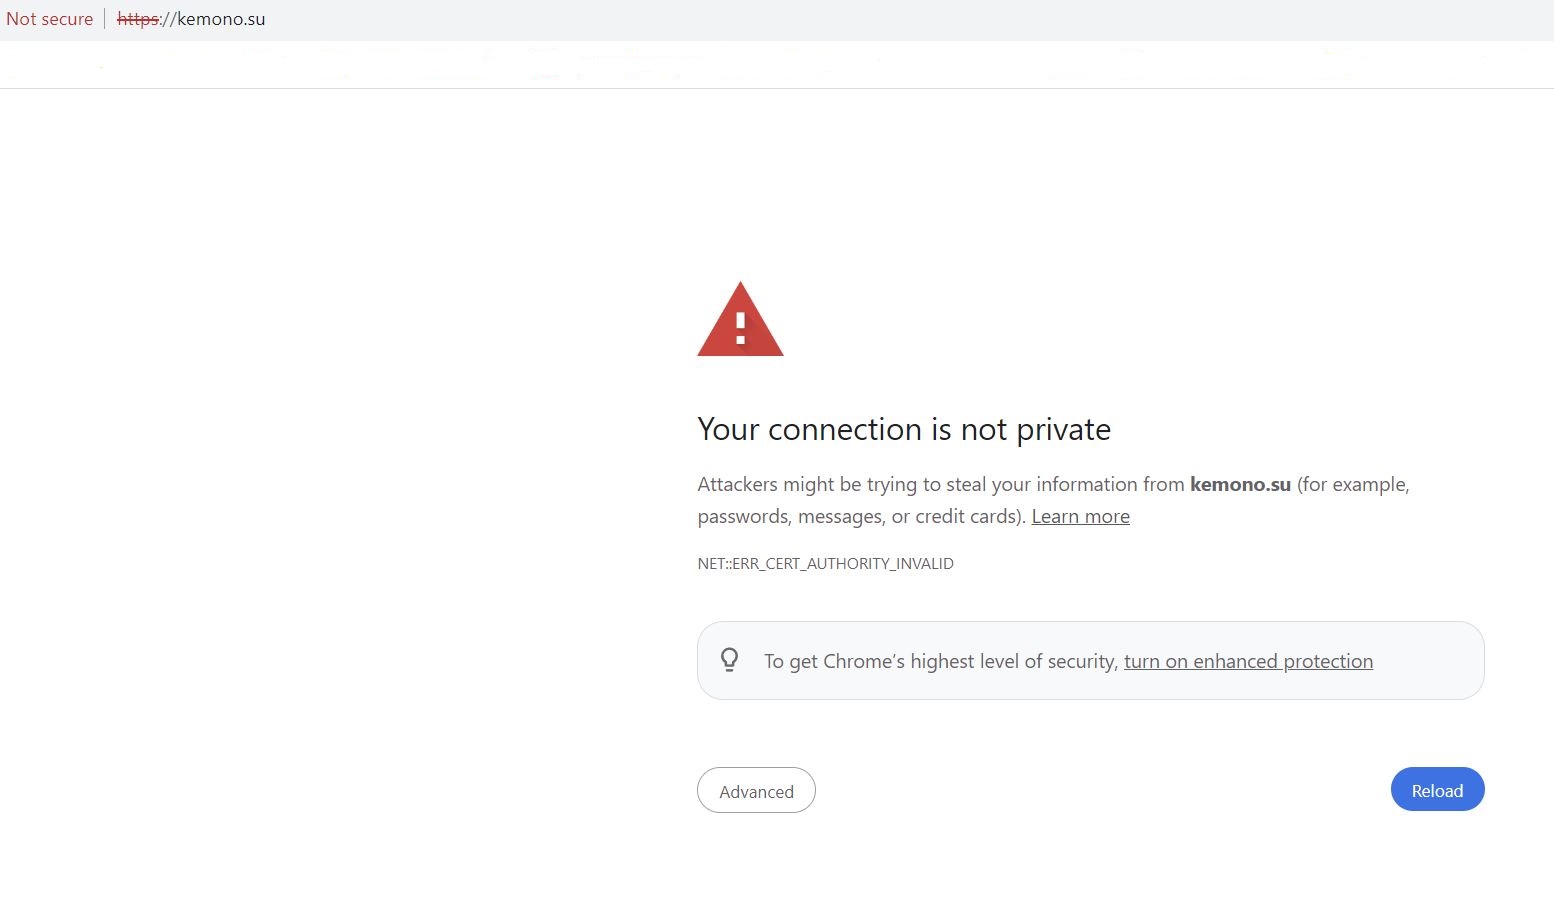The height and width of the screenshot is (910, 1554).
Task: Follow turn on enhanced protection link
Action: point(1248,661)
